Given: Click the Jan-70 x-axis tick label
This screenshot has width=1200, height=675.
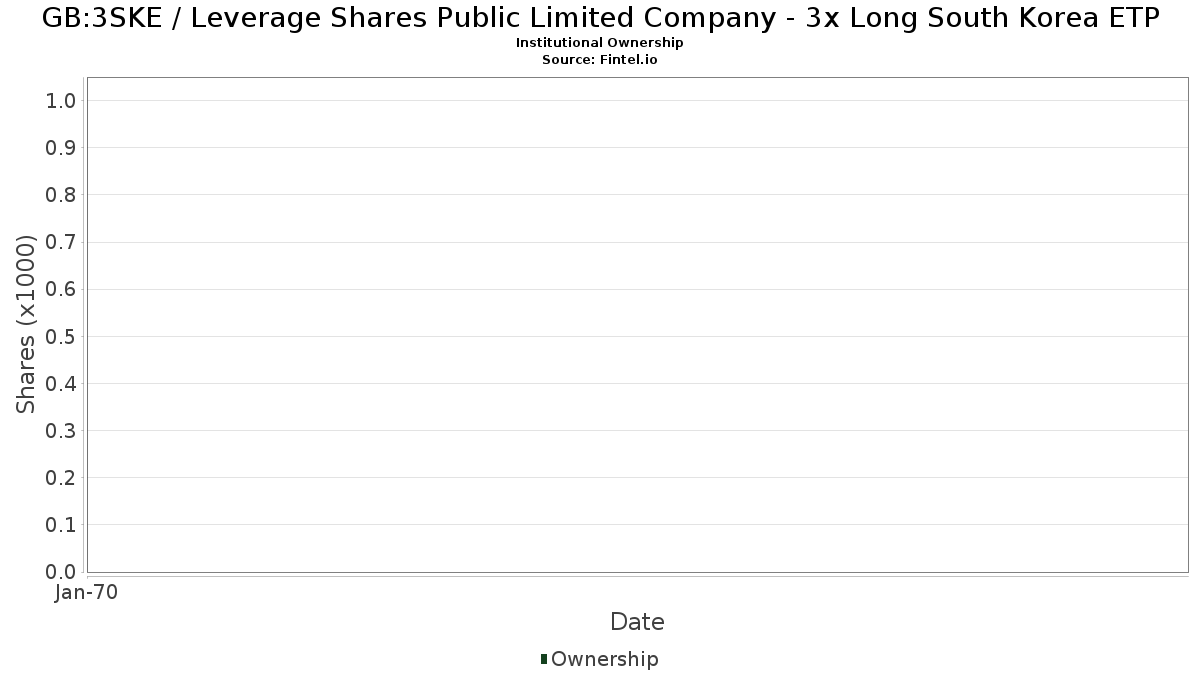Looking at the screenshot, I should pos(86,592).
